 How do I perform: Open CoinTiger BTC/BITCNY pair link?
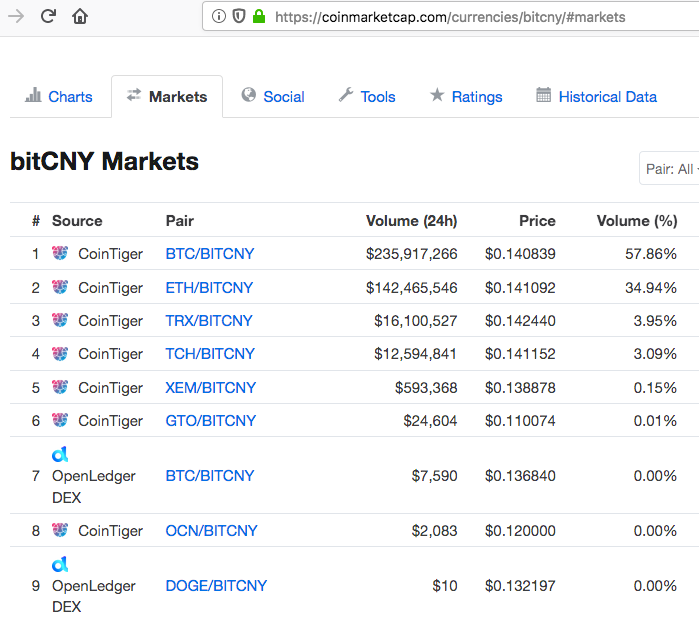pos(210,254)
